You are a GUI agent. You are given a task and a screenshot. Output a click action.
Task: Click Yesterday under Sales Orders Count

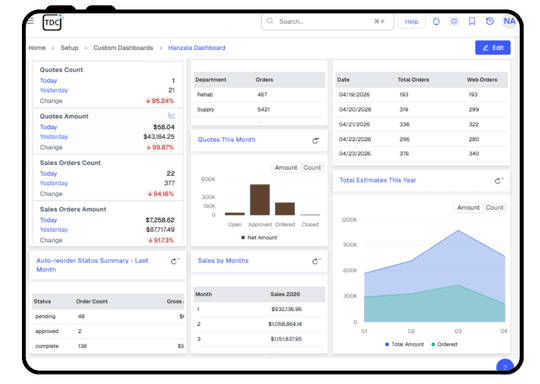(x=54, y=183)
